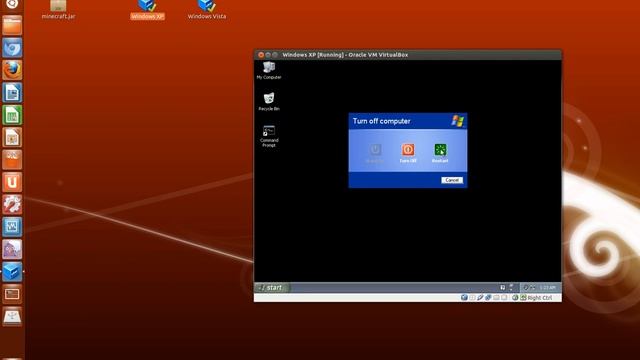Click the shared folders icon in VirtualBox status bar
The image size is (640, 360).
[x=496, y=298]
